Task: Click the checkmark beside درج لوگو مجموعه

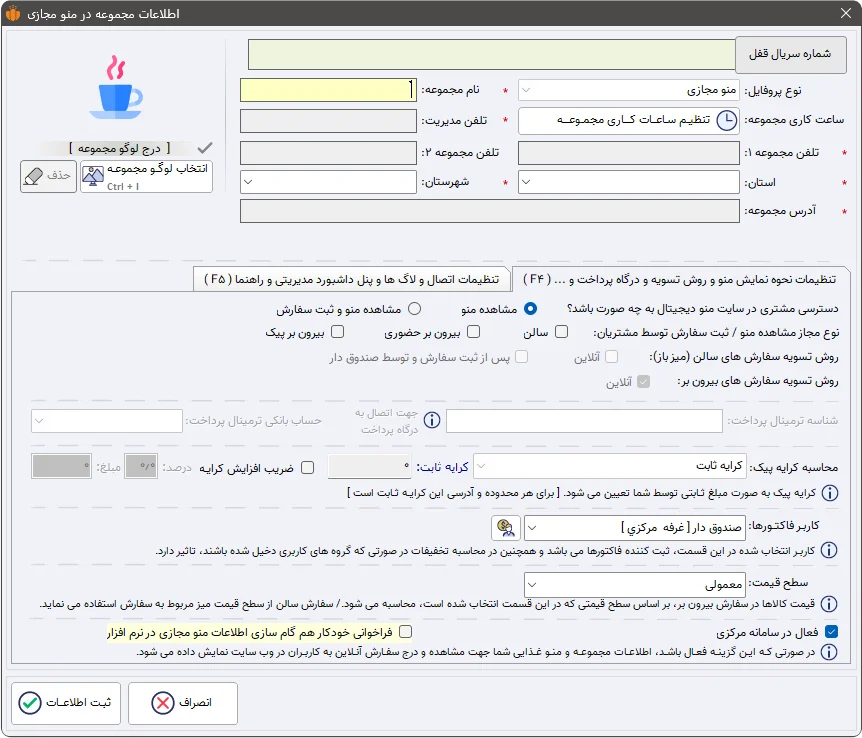Action: click(205, 148)
